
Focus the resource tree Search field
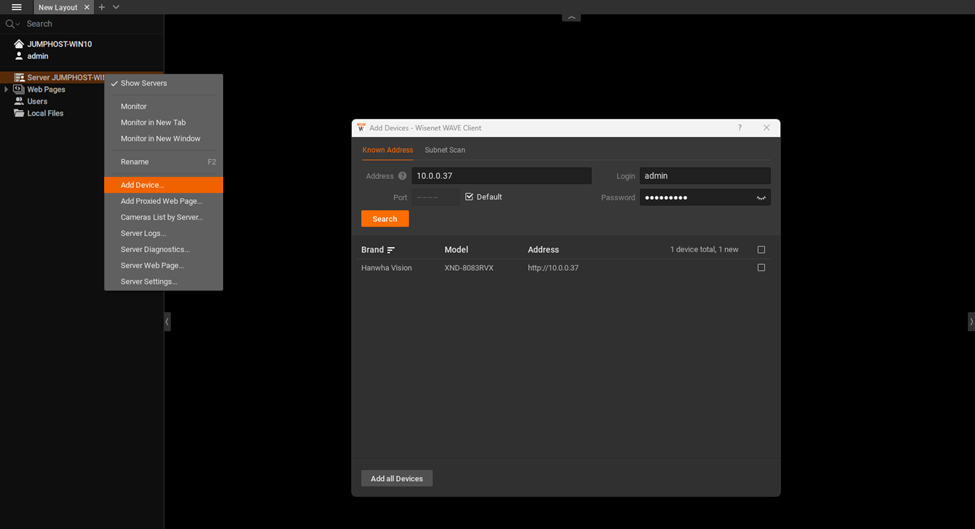pyautogui.click(x=92, y=24)
